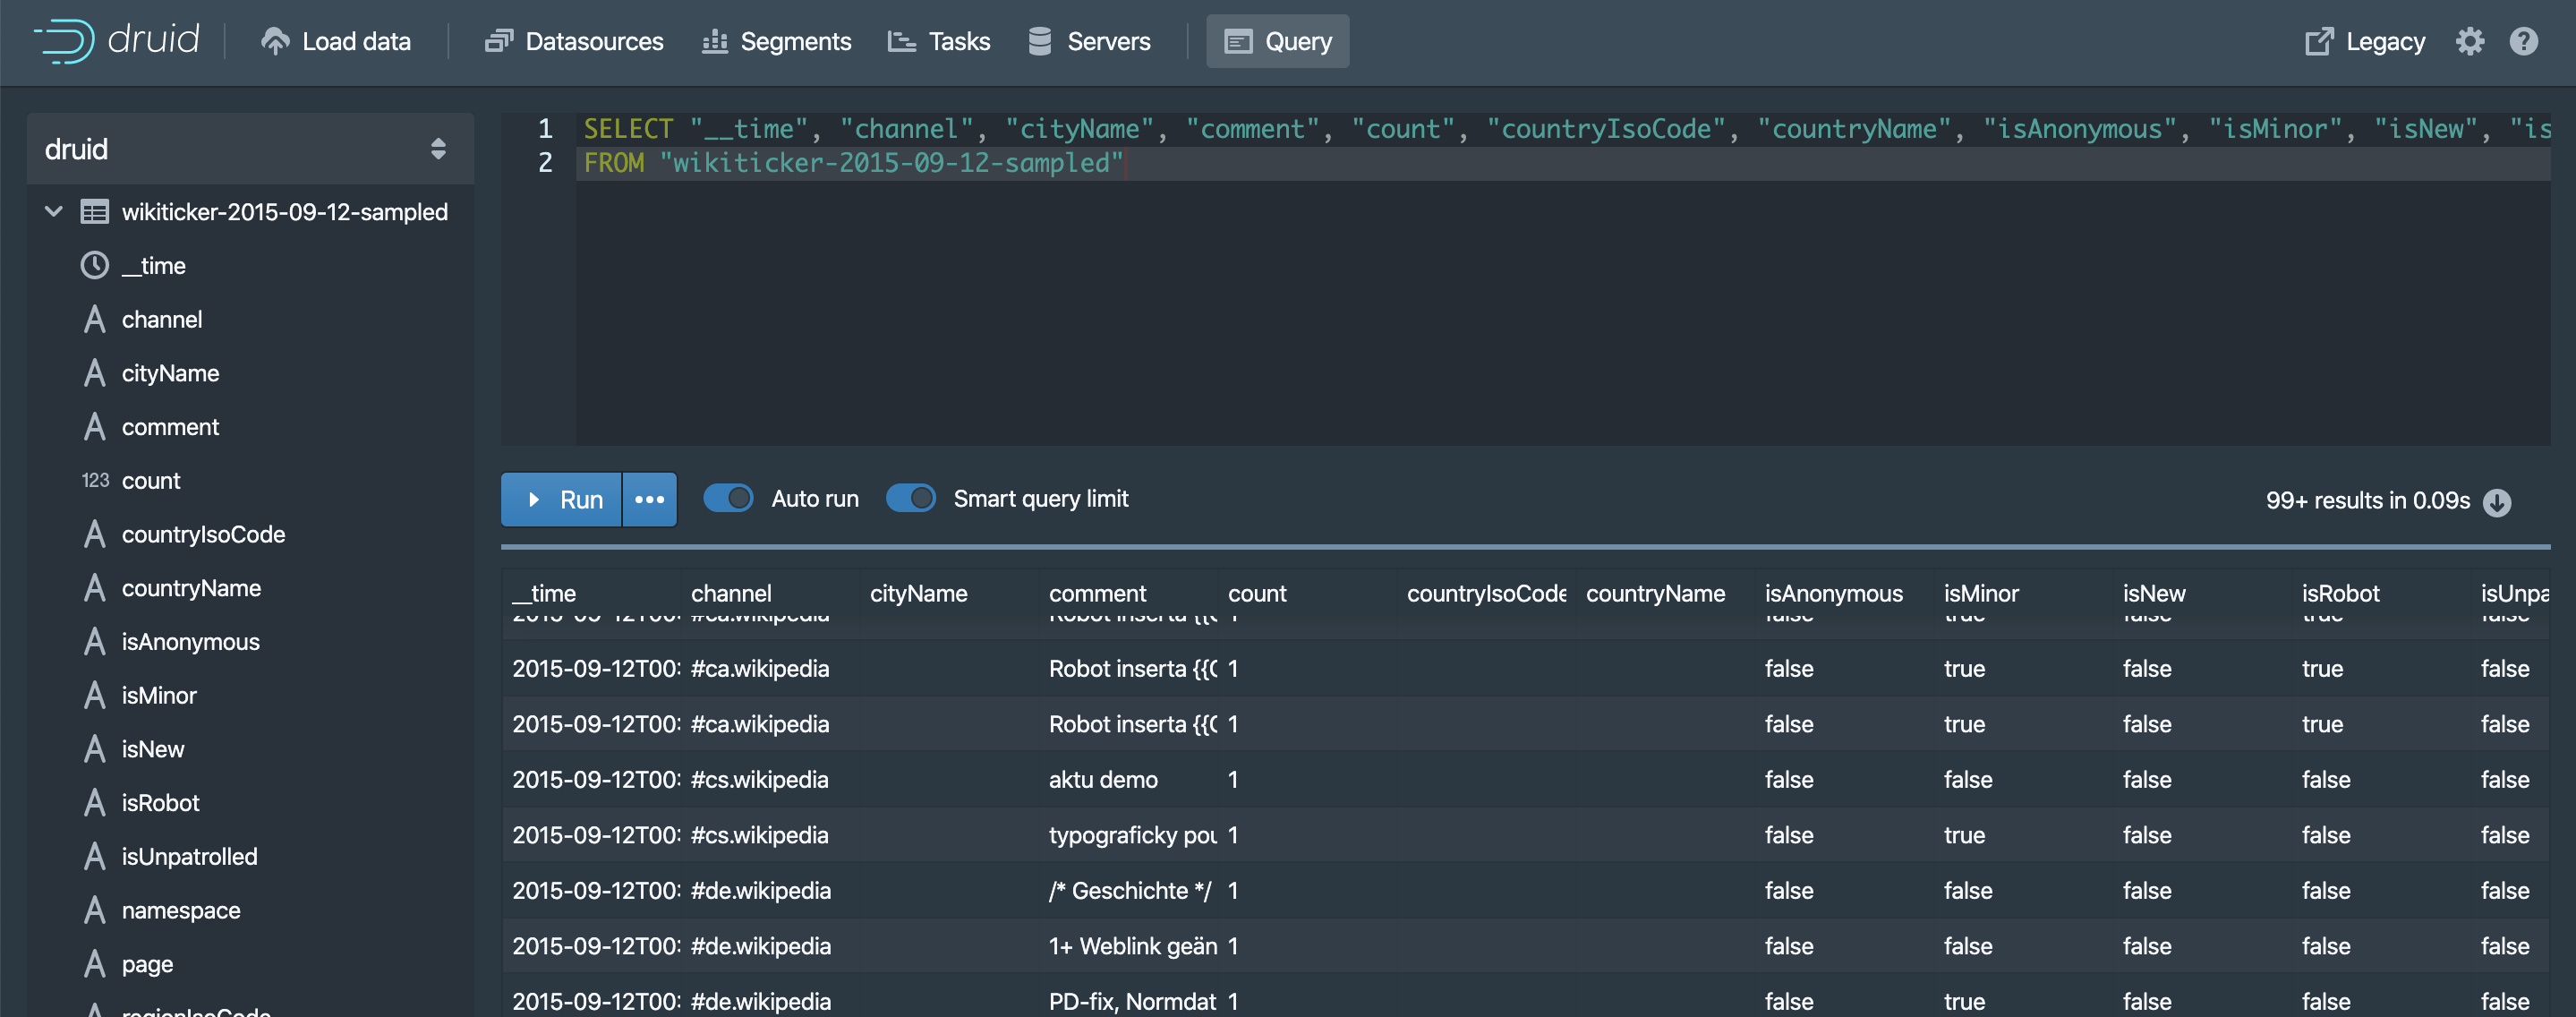The height and width of the screenshot is (1017, 2576).
Task: Open Run button's more options menu
Action: pyautogui.click(x=649, y=499)
